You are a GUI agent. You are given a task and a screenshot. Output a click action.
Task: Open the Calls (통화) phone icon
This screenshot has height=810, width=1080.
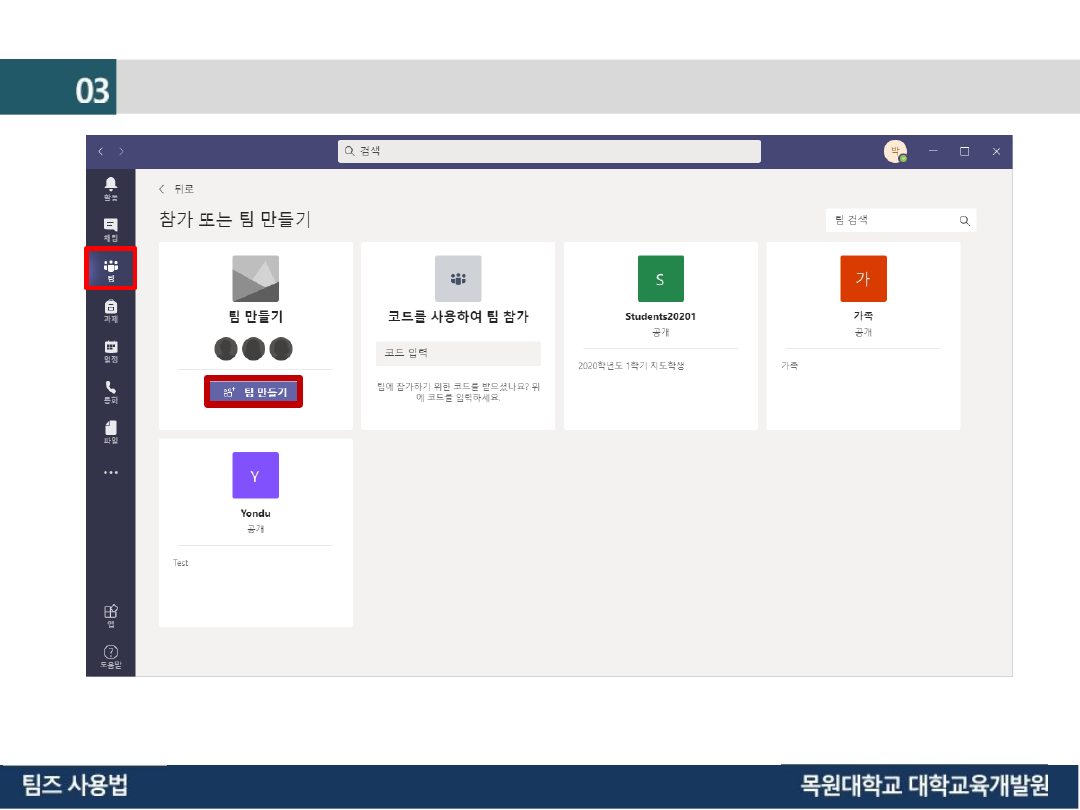coord(110,392)
